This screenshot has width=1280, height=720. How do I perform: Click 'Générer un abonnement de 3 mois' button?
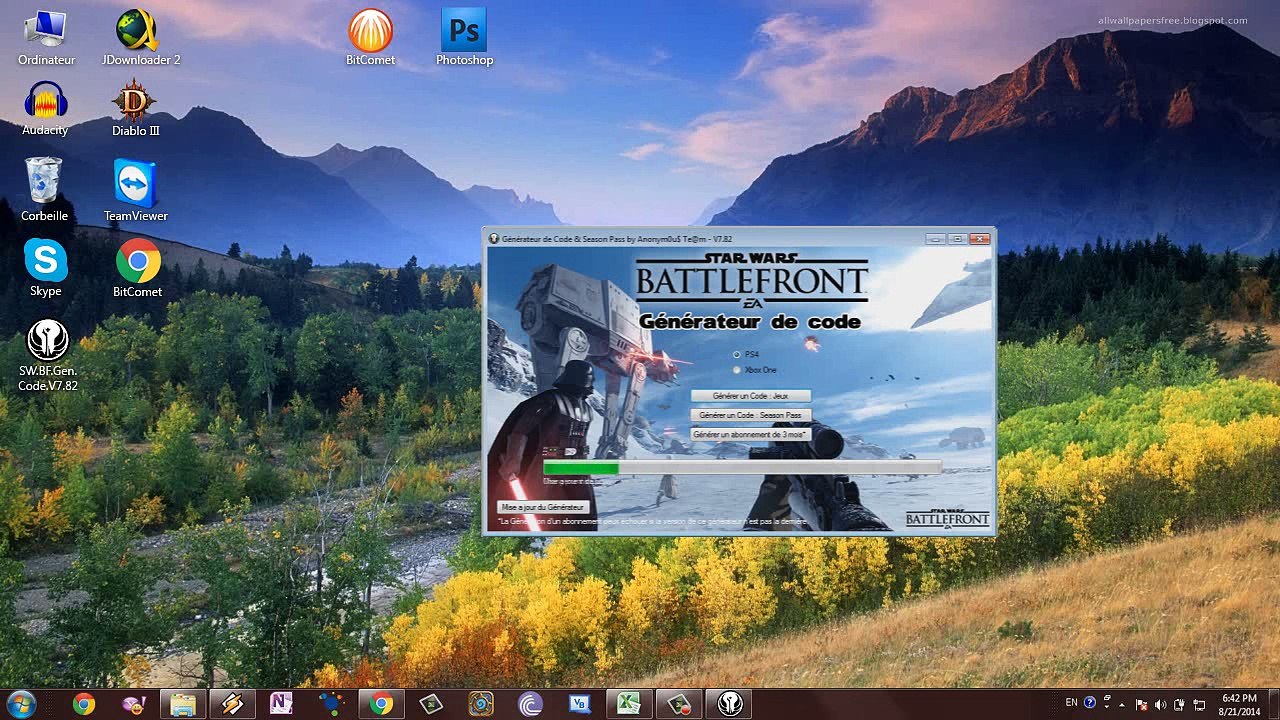[750, 434]
